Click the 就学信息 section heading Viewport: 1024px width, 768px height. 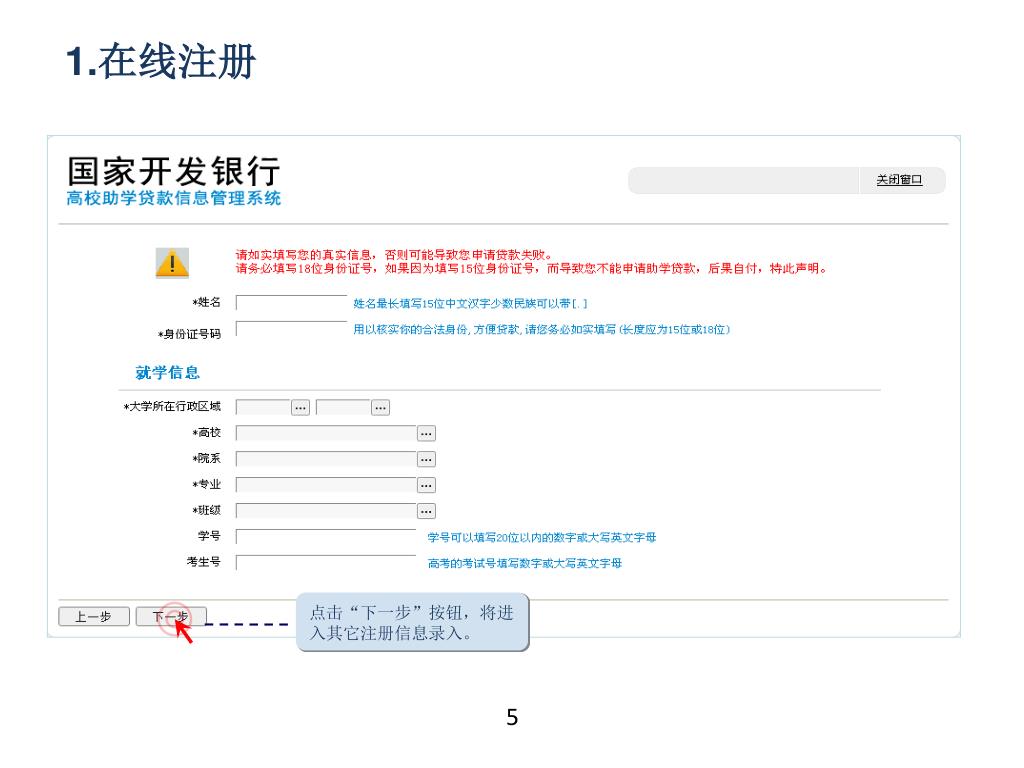tap(167, 373)
